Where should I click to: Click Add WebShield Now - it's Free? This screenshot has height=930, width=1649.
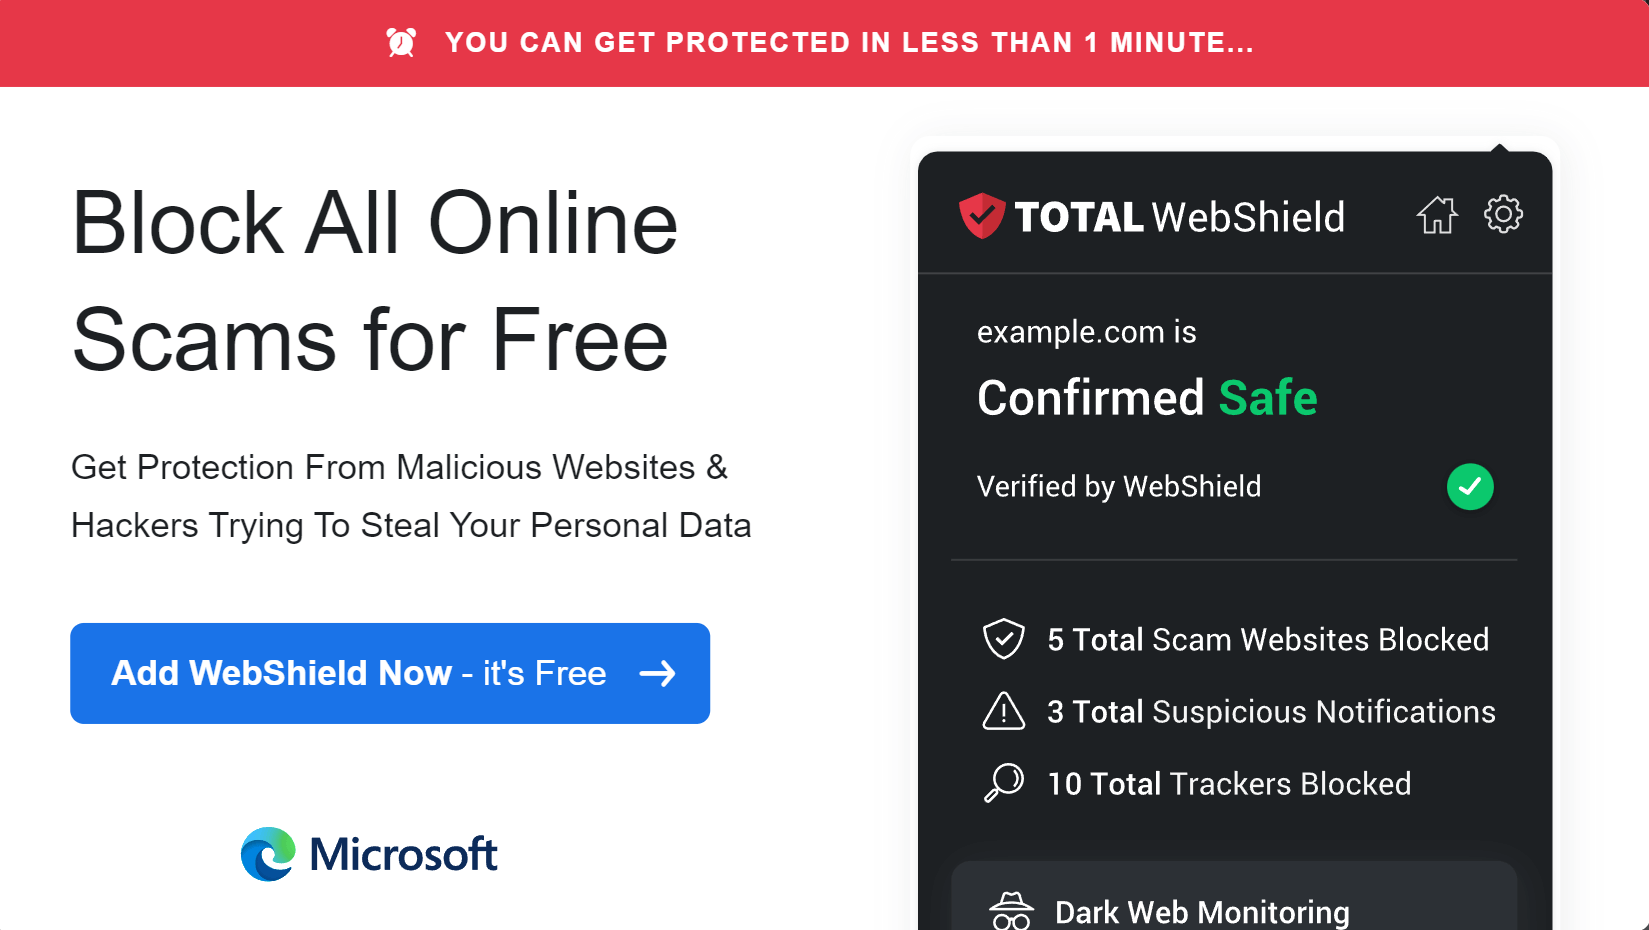[x=389, y=674]
